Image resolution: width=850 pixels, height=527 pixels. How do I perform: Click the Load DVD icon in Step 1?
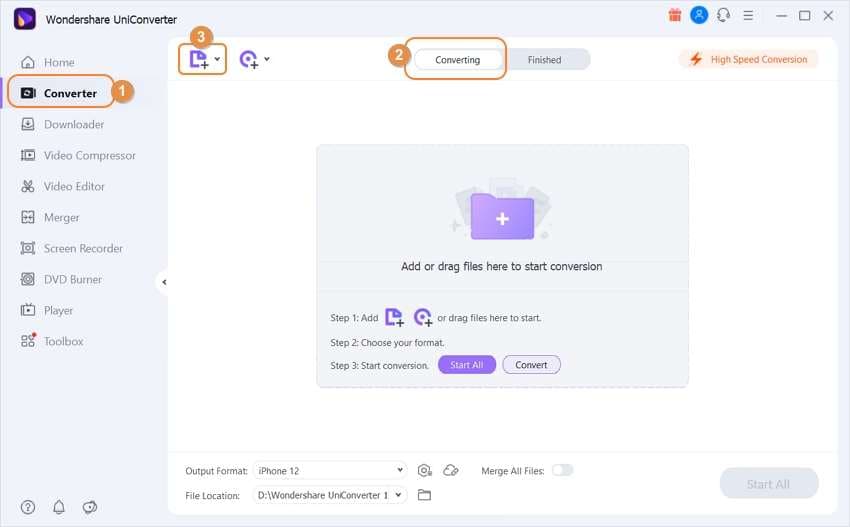[x=423, y=317]
